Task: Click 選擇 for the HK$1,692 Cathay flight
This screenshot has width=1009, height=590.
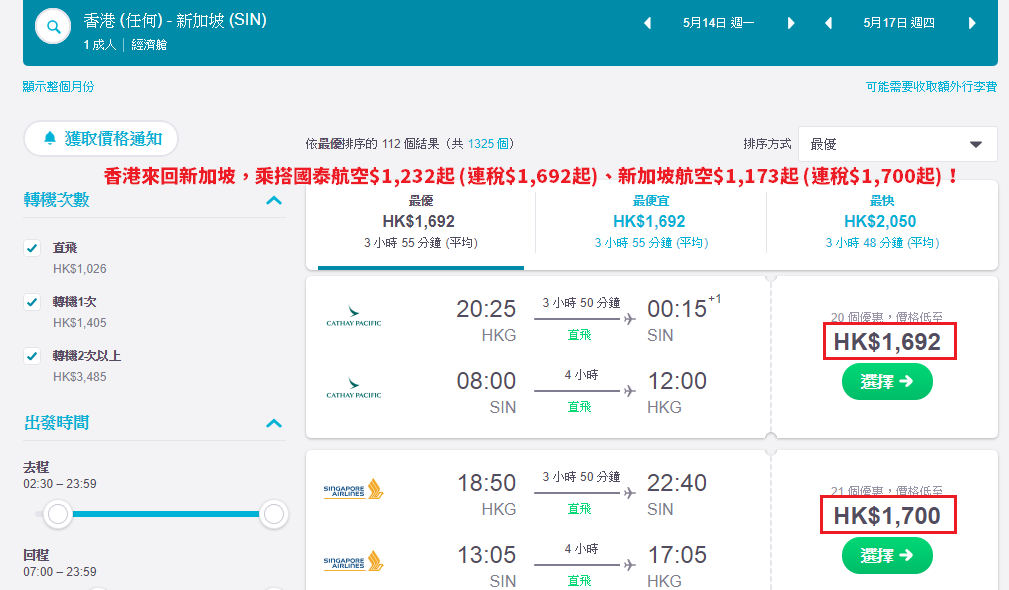Action: pos(887,382)
